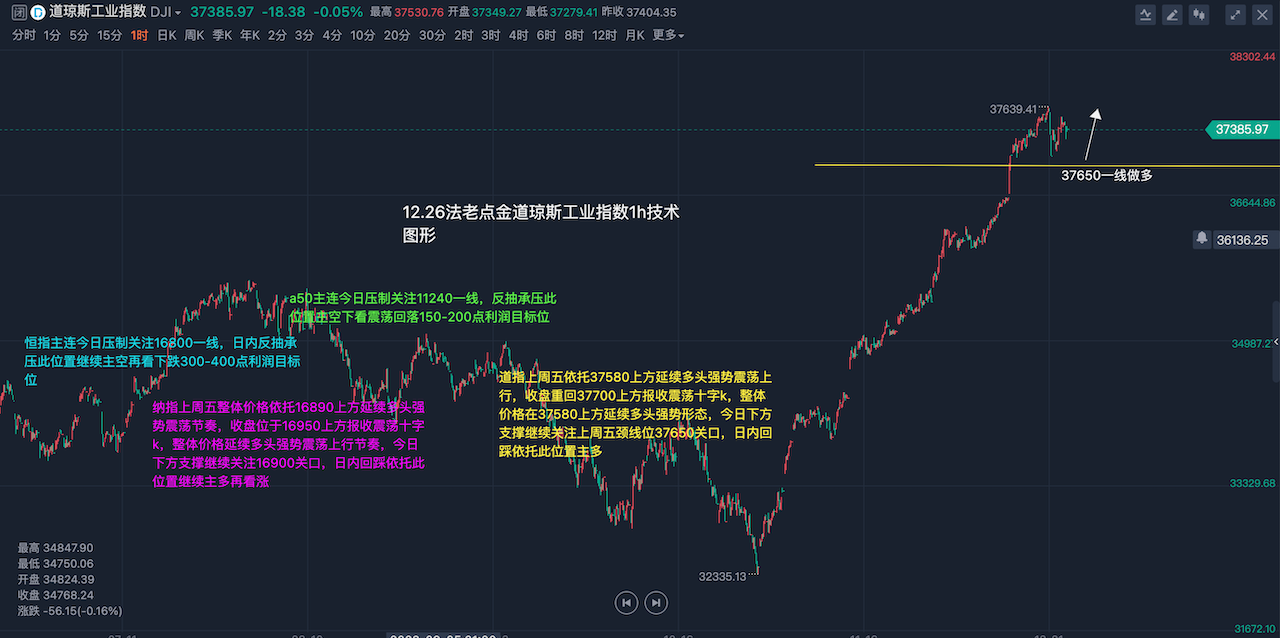Select the 周K weekly chart
The height and width of the screenshot is (638, 1280).
(x=194, y=35)
